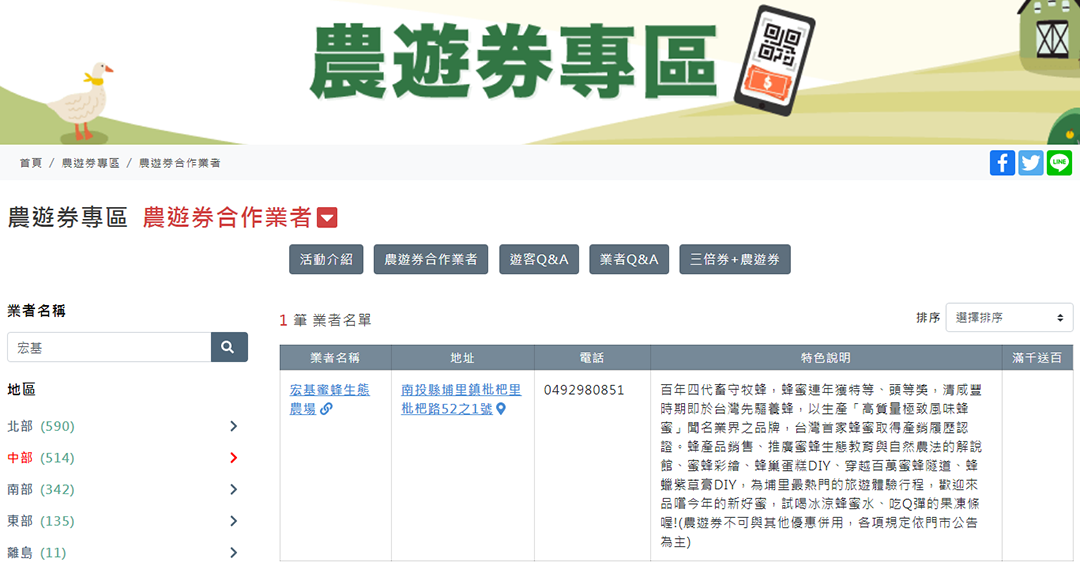Viewport: 1080px width, 566px height.
Task: Expand the 北部 (590) region
Action: (x=233, y=426)
